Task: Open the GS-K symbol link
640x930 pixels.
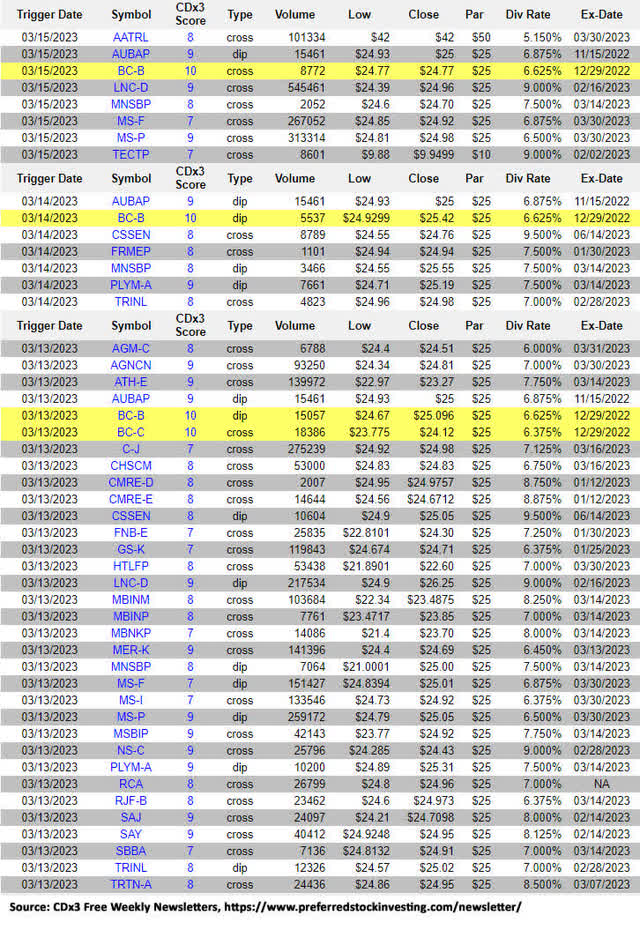Action: tap(130, 550)
